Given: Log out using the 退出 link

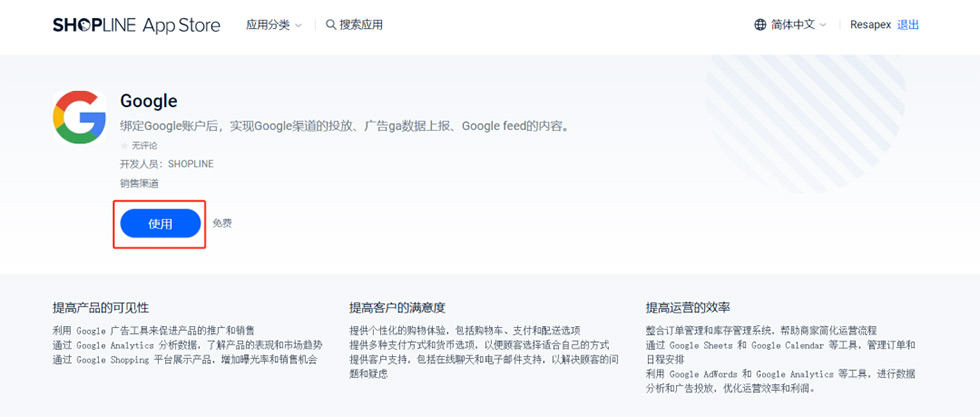Looking at the screenshot, I should [x=908, y=25].
